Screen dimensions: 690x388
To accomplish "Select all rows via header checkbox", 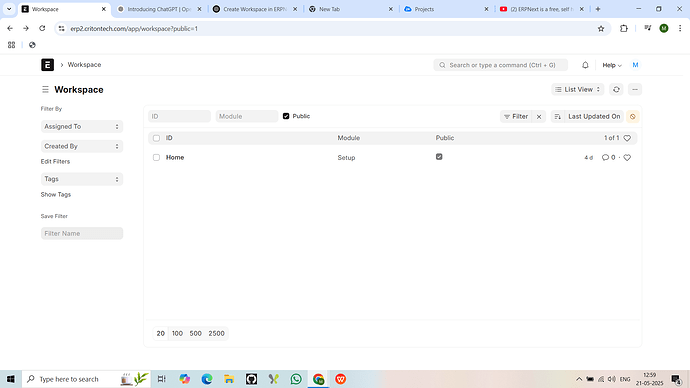I will (156, 138).
